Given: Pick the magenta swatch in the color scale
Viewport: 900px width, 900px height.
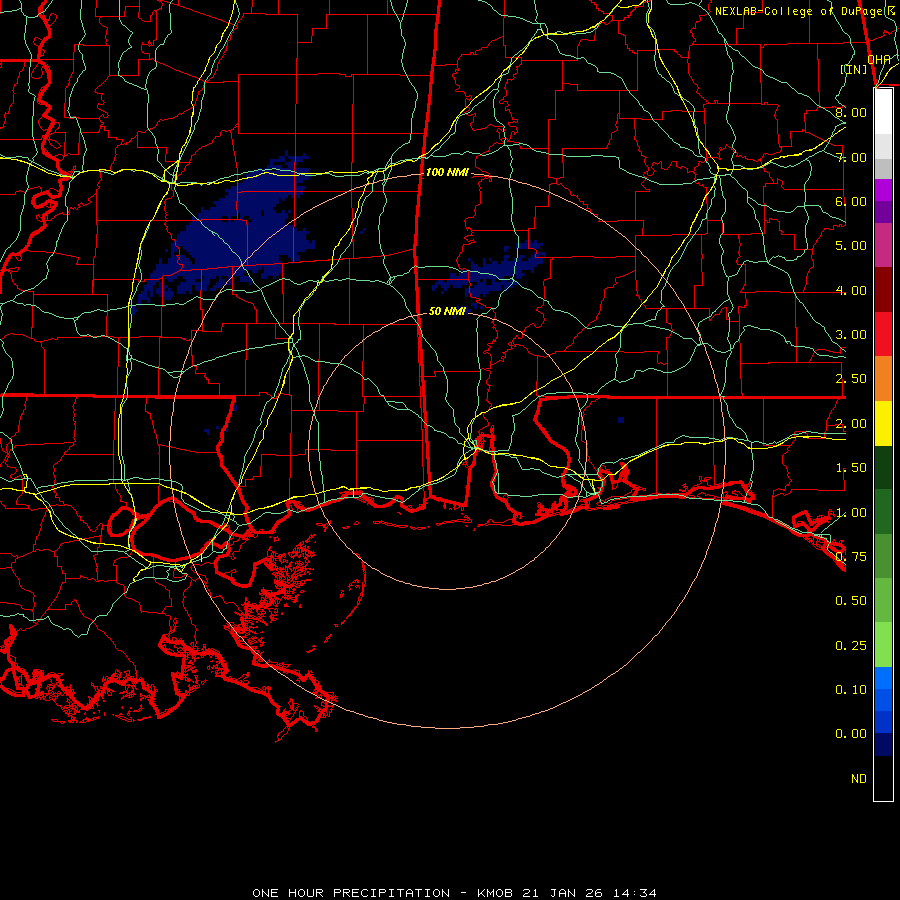Looking at the screenshot, I should pyautogui.click(x=883, y=190).
